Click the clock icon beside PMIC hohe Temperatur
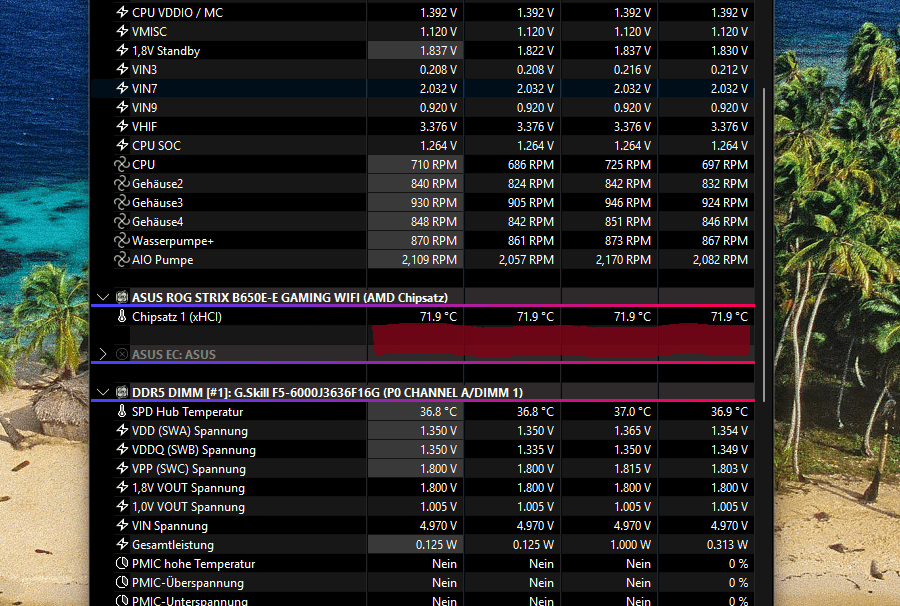The height and width of the screenshot is (606, 900). point(122,563)
